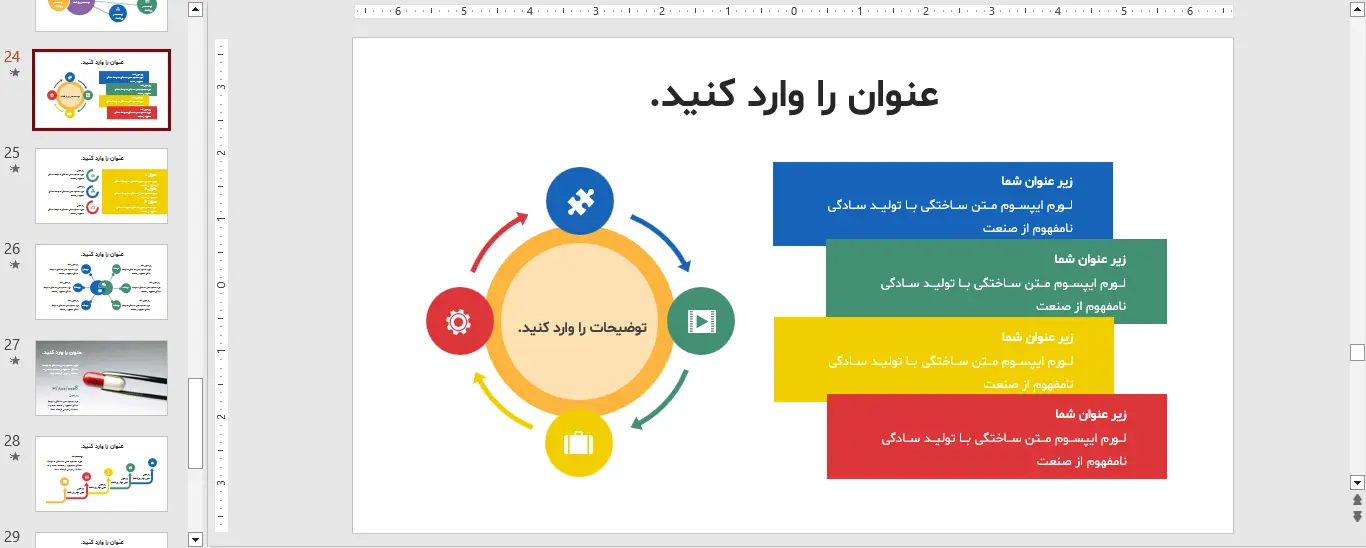1366x548 pixels.
Task: Select slide 28 thumbnail
Action: click(101, 474)
